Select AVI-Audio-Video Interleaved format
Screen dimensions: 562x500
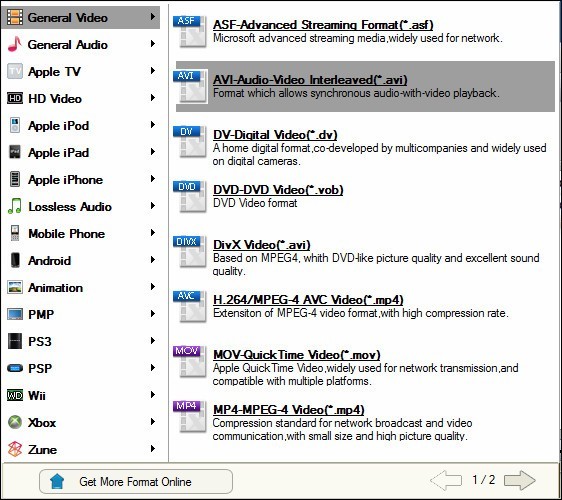coord(310,80)
